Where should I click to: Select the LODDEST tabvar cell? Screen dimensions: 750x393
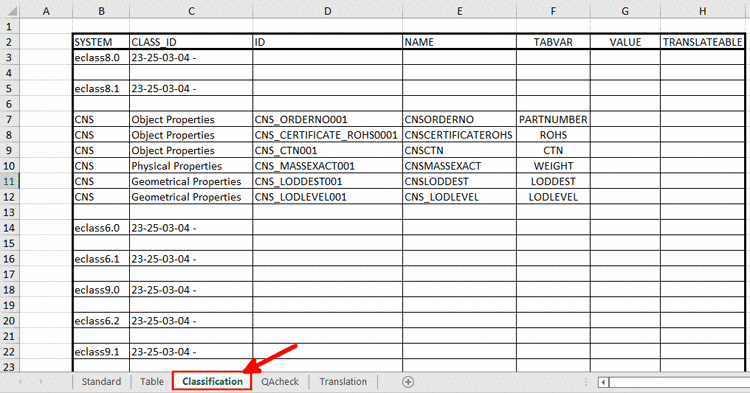553,182
